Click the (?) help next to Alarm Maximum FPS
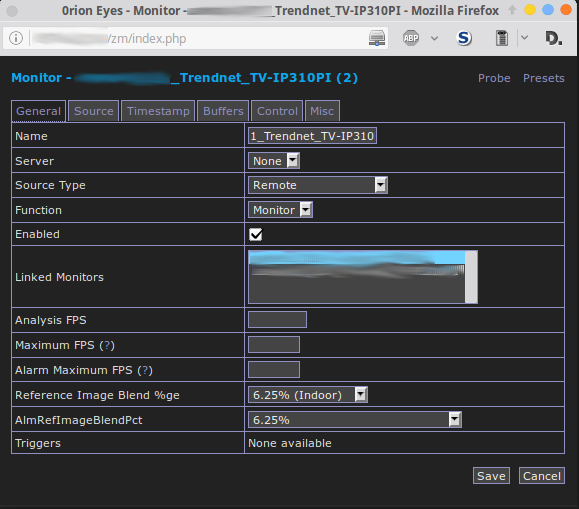Viewport: 579px width, 509px height. click(x=145, y=370)
